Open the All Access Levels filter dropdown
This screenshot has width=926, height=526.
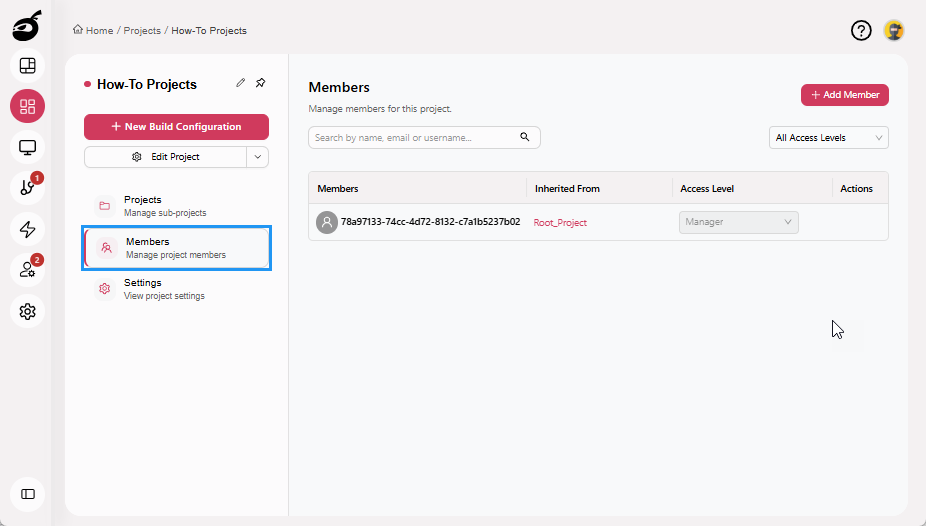[x=829, y=138]
